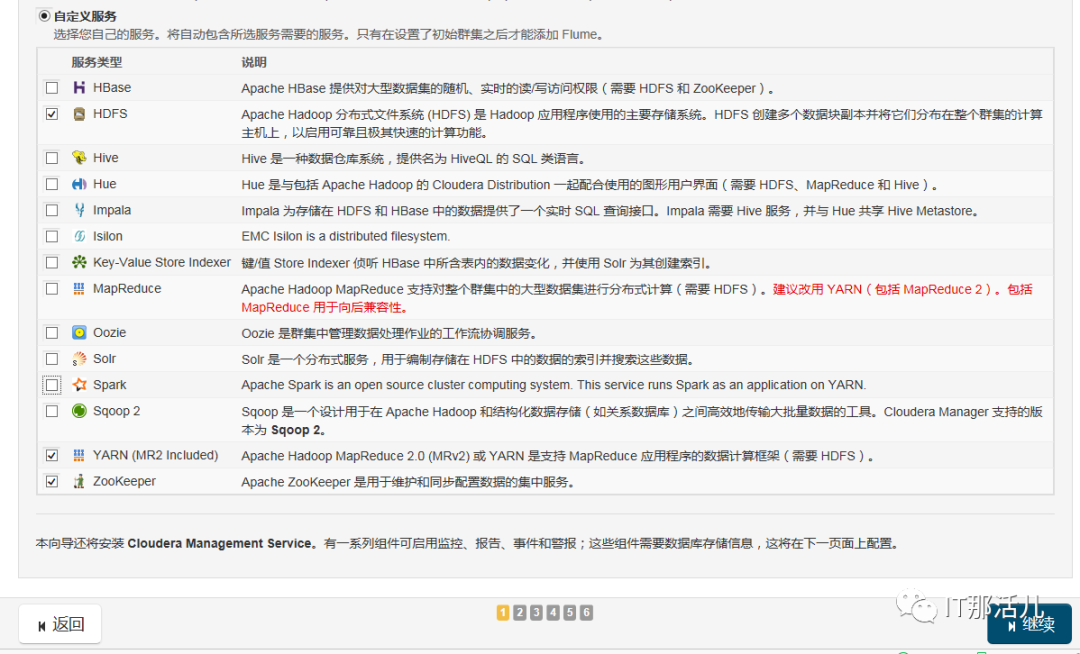Select the 自定义服务 radio button
Viewport: 1080px width, 654px height.
[x=44, y=15]
